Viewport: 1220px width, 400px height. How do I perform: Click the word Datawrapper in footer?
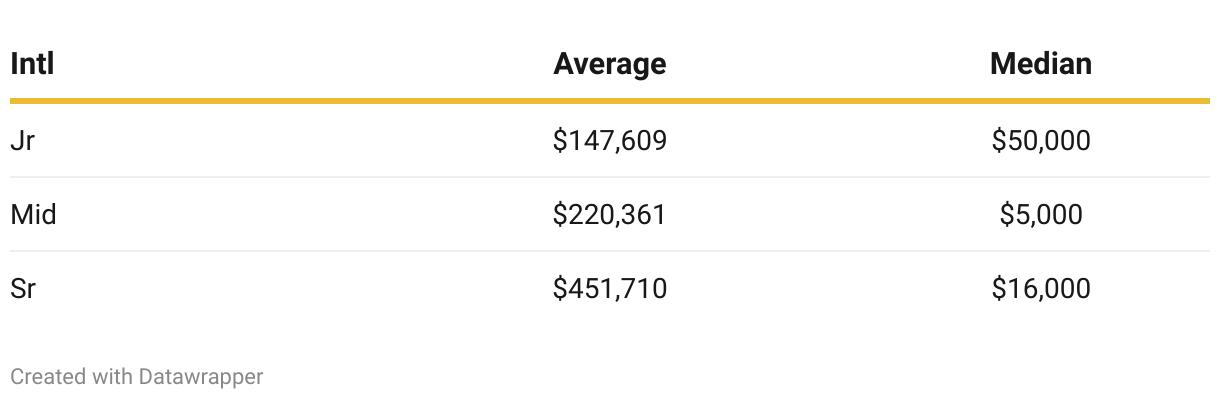click(x=201, y=377)
